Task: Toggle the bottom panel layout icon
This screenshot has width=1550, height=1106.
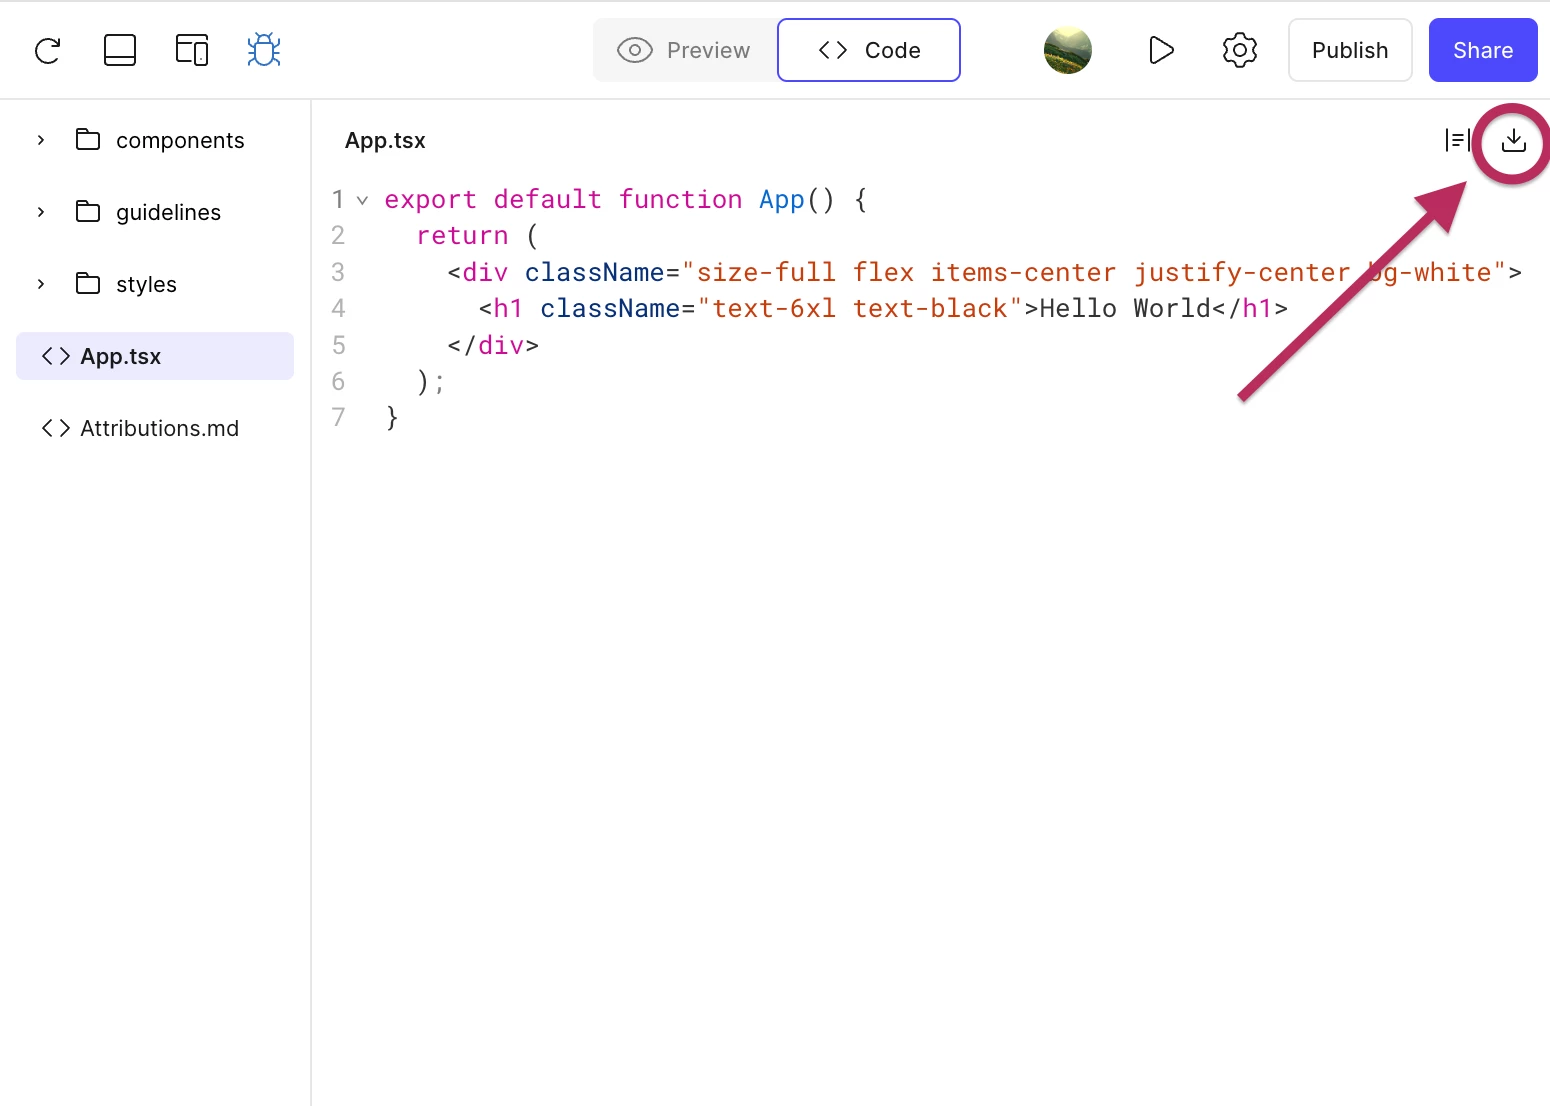Action: coord(120,50)
